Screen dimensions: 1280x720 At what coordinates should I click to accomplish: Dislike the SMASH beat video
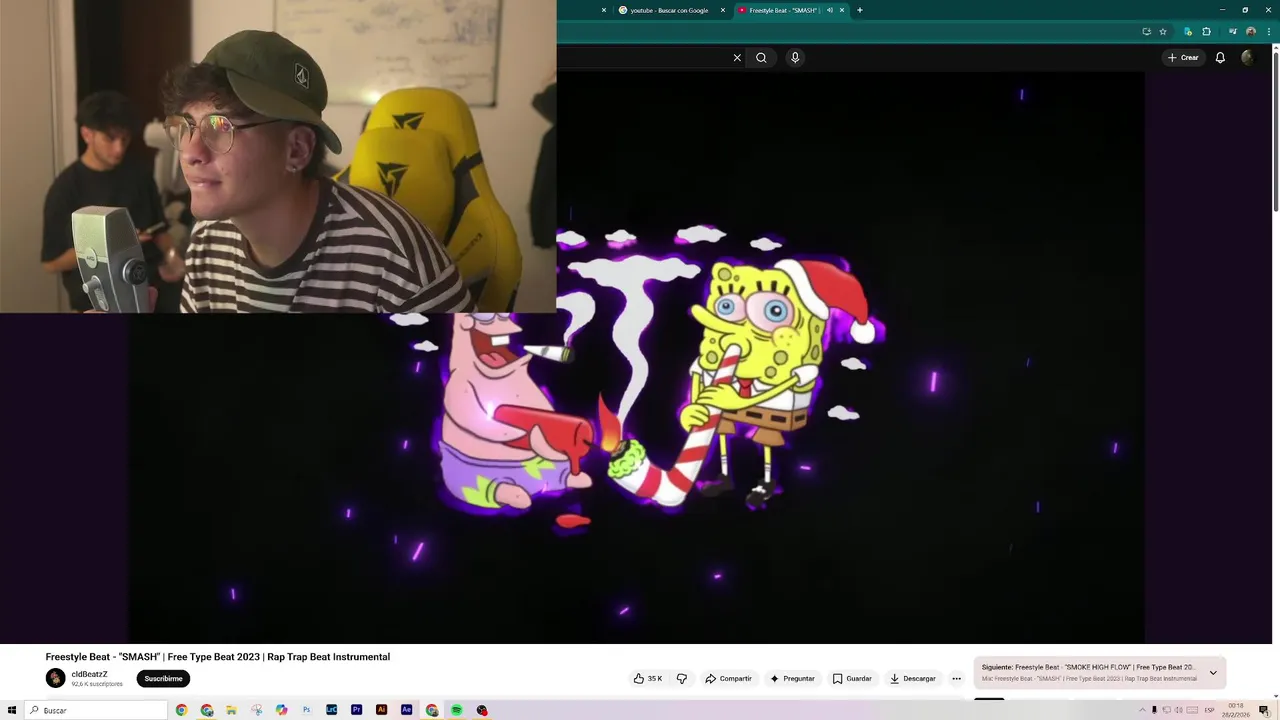682,678
